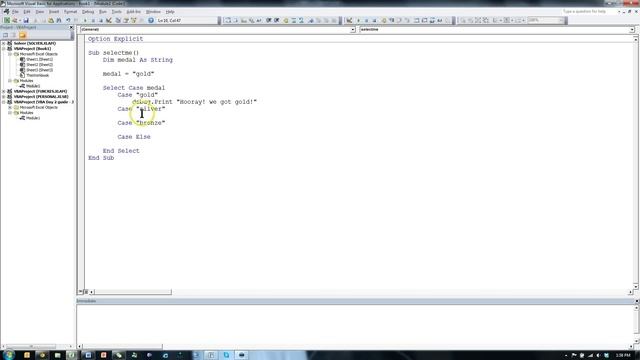Click the 'Case Else' code line
Screen dimensions: 640x360
[x=134, y=137]
